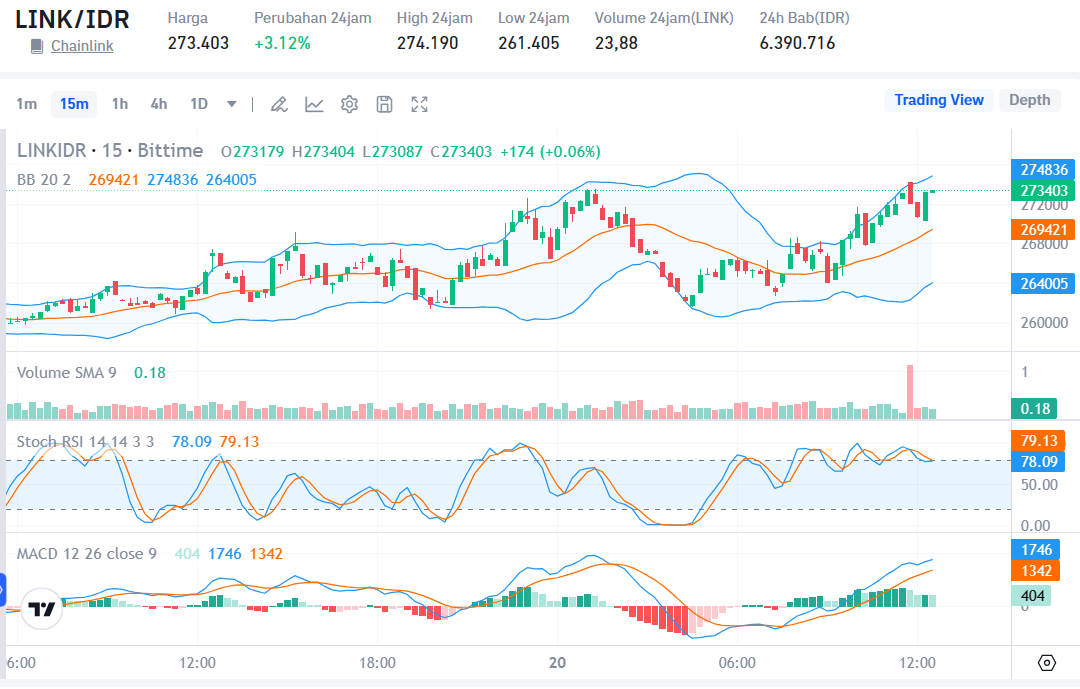Click the 12:00 time axis label on left
This screenshot has height=689, width=1080.
198,663
